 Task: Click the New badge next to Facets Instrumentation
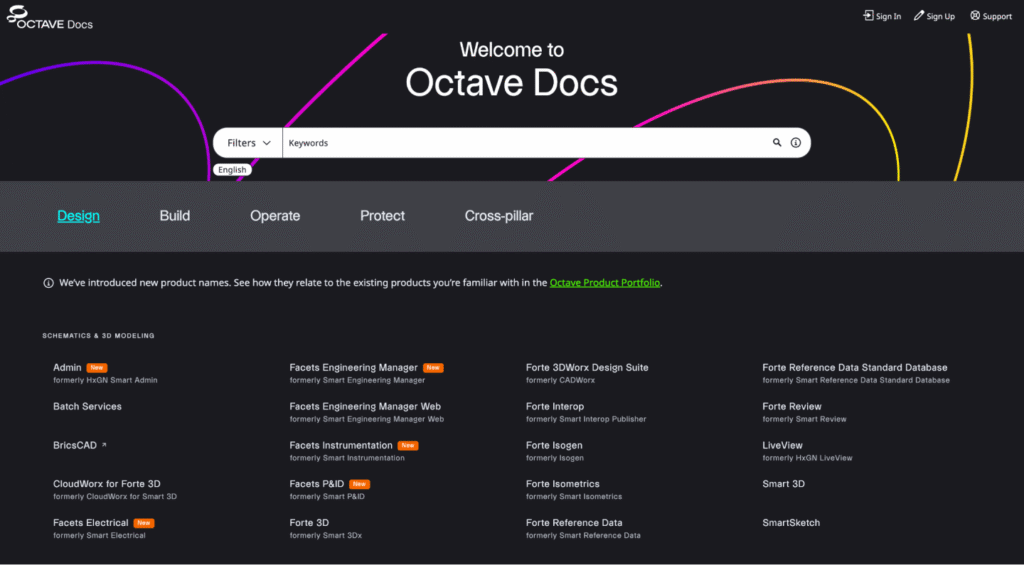point(408,445)
